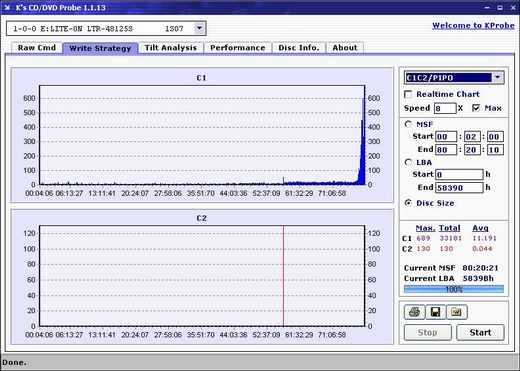Screen dimensions: 520x371
Task: Click the Total column header link
Action: point(449,228)
